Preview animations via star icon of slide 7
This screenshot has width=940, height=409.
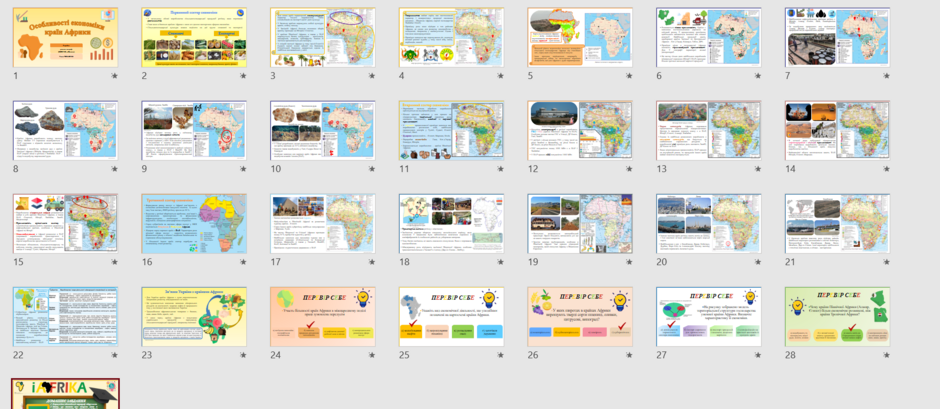coord(886,76)
